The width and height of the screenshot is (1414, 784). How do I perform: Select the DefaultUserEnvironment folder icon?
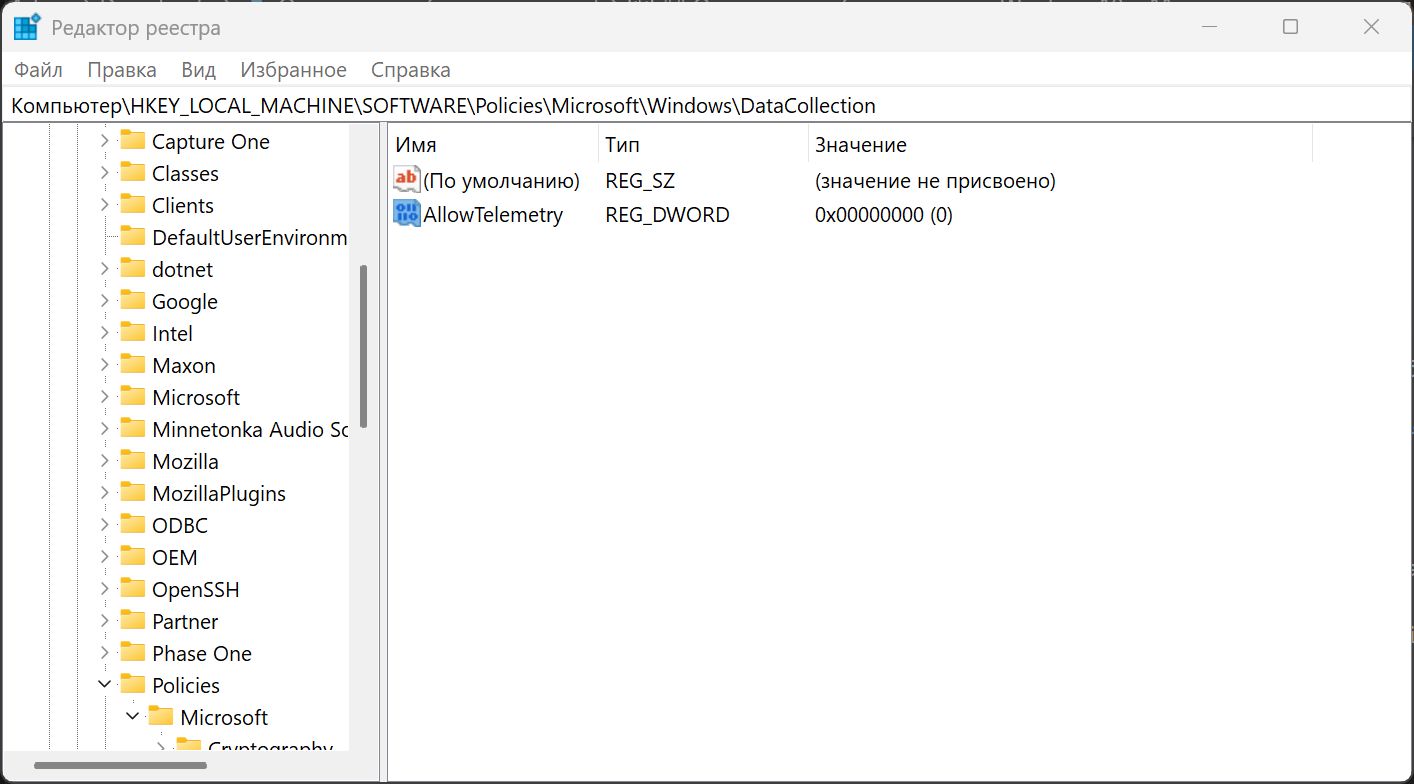click(x=133, y=237)
